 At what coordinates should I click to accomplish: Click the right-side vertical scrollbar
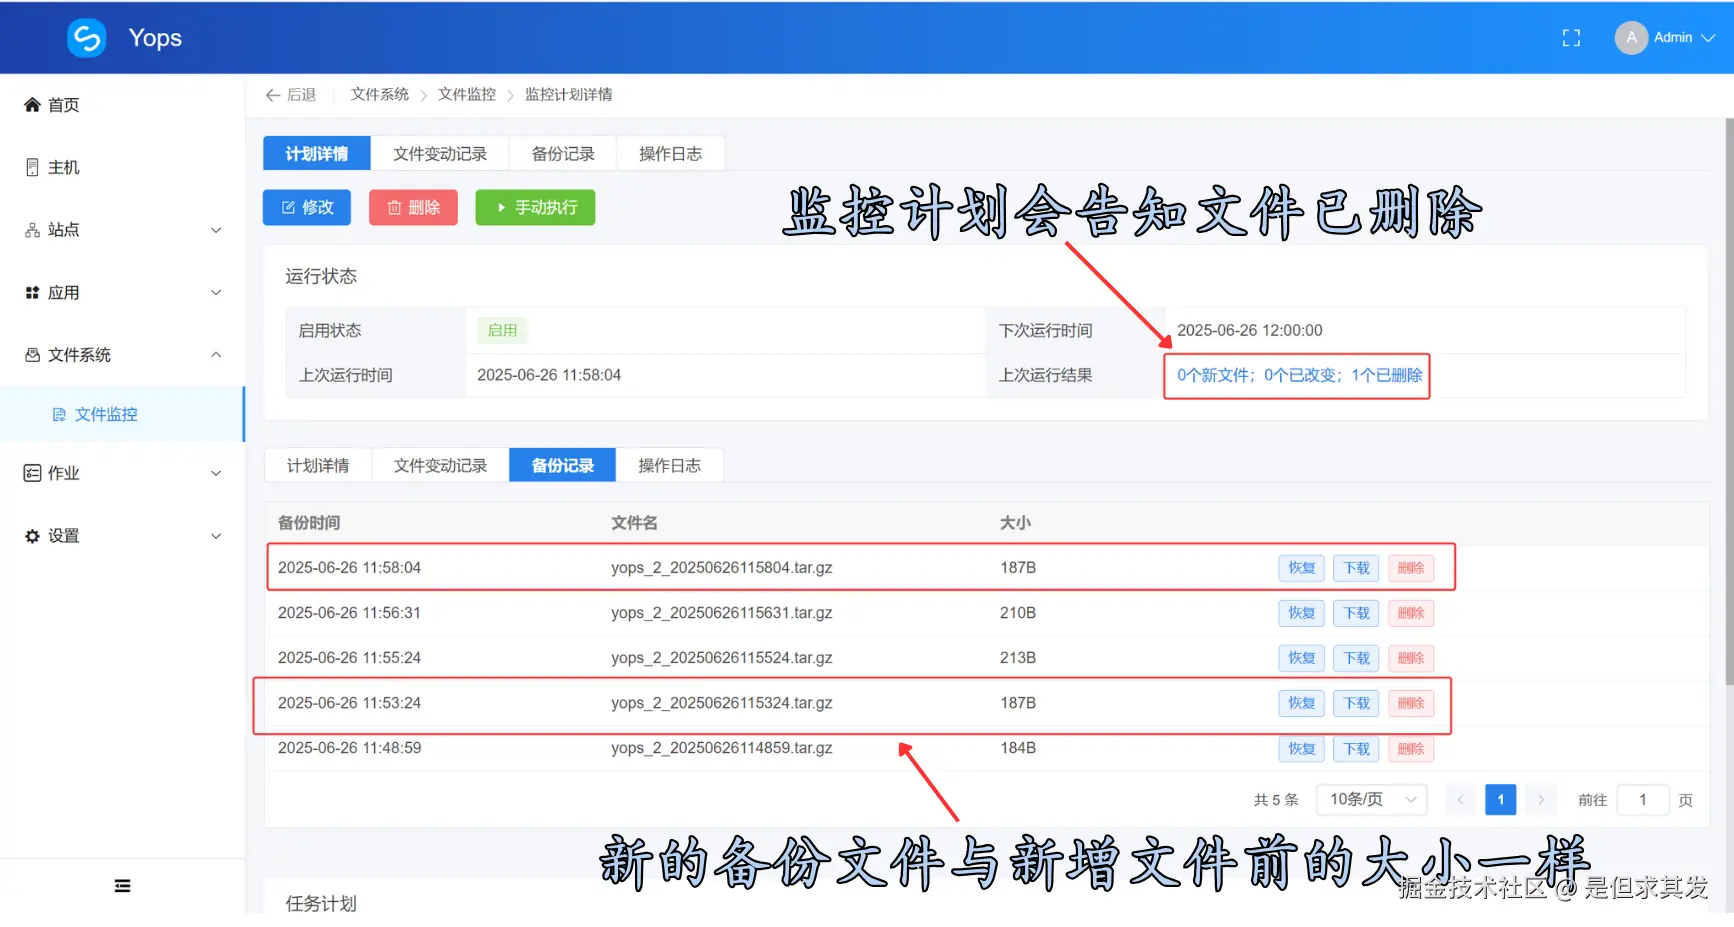(x=1729, y=400)
